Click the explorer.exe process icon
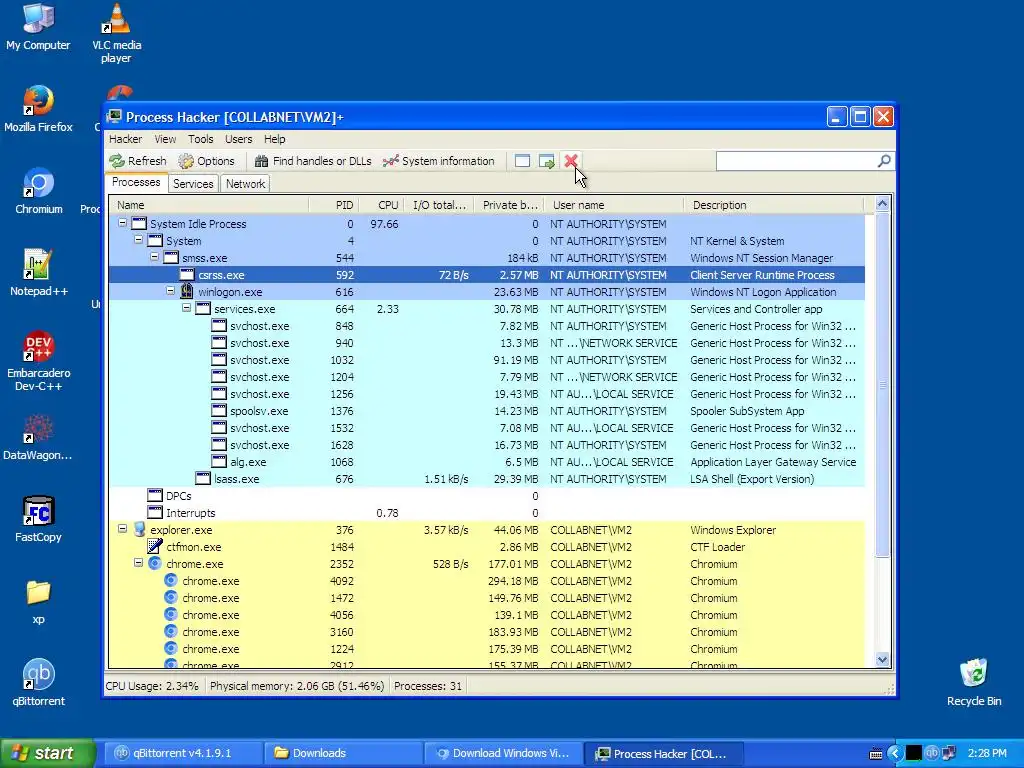The image size is (1024, 768). pyautogui.click(x=139, y=529)
